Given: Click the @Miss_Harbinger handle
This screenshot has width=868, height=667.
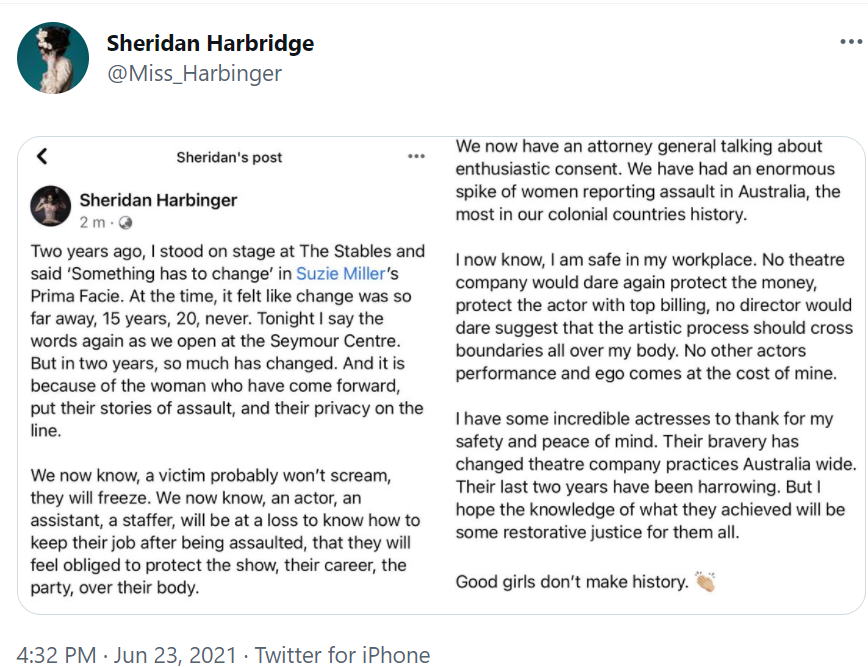Looking at the screenshot, I should click(x=194, y=74).
